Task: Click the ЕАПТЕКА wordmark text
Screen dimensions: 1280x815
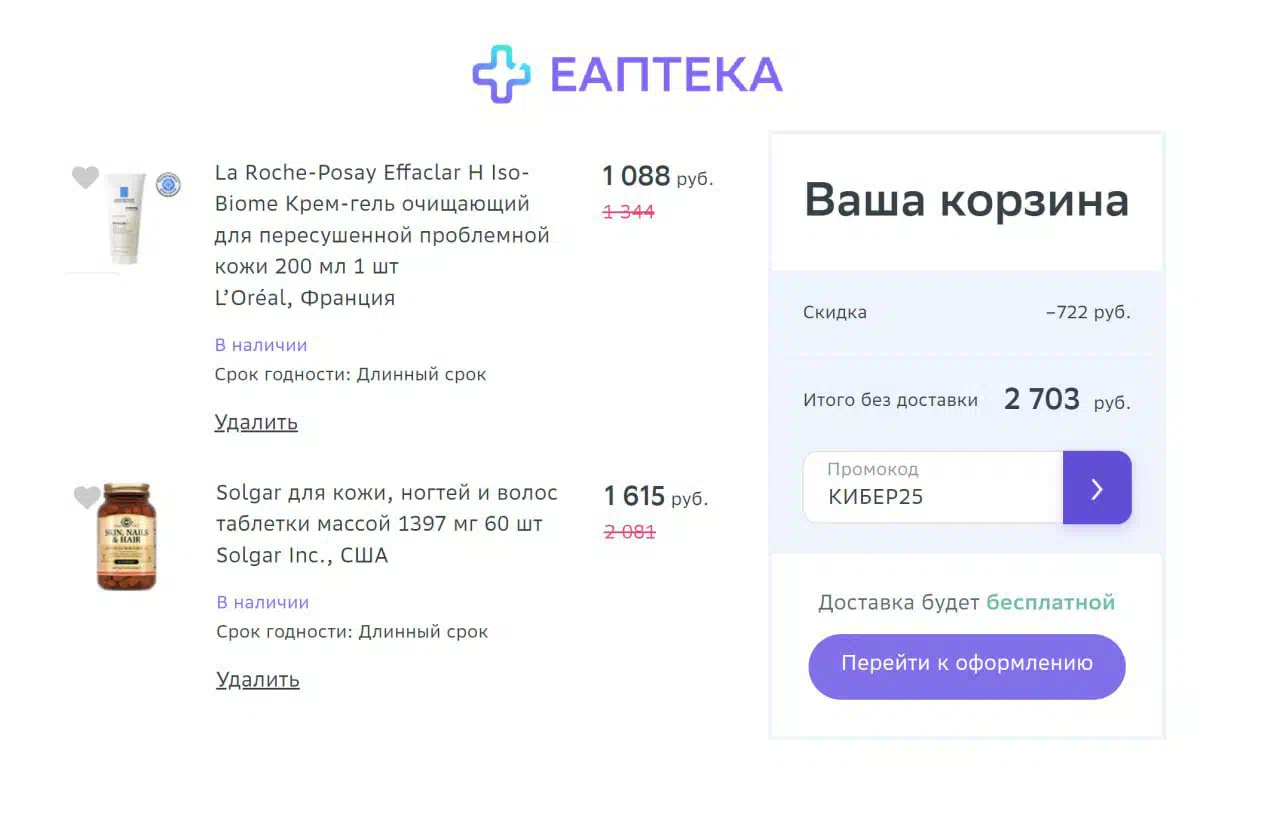Action: (x=666, y=75)
